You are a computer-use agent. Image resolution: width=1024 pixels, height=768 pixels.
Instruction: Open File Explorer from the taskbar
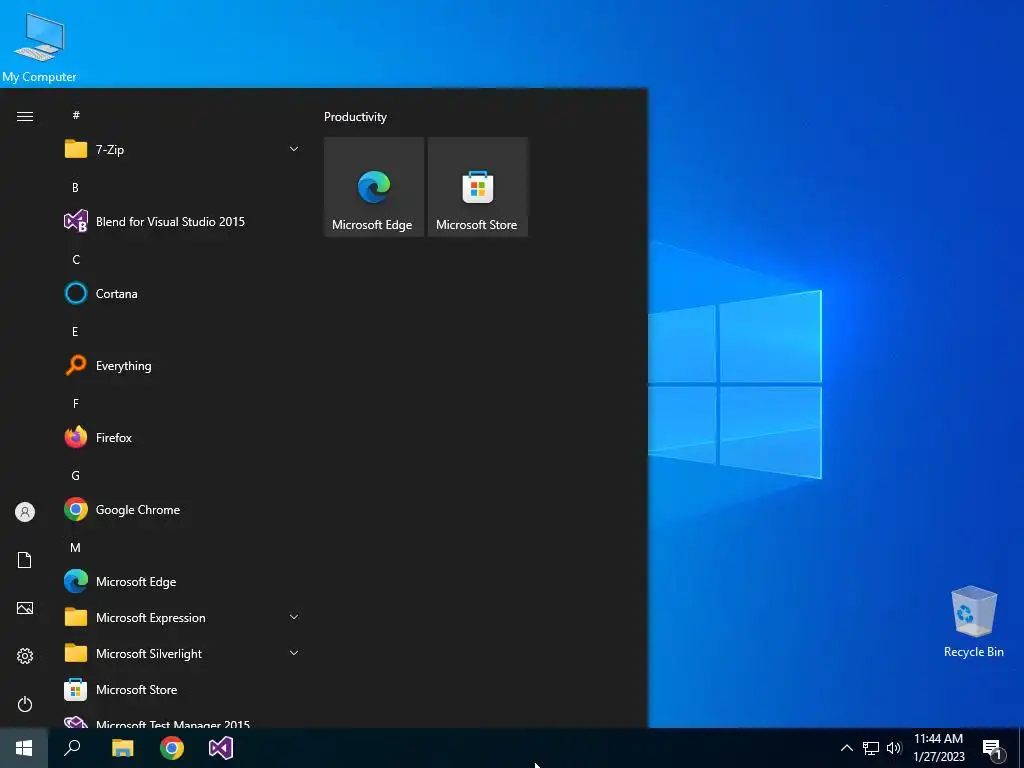pos(122,748)
